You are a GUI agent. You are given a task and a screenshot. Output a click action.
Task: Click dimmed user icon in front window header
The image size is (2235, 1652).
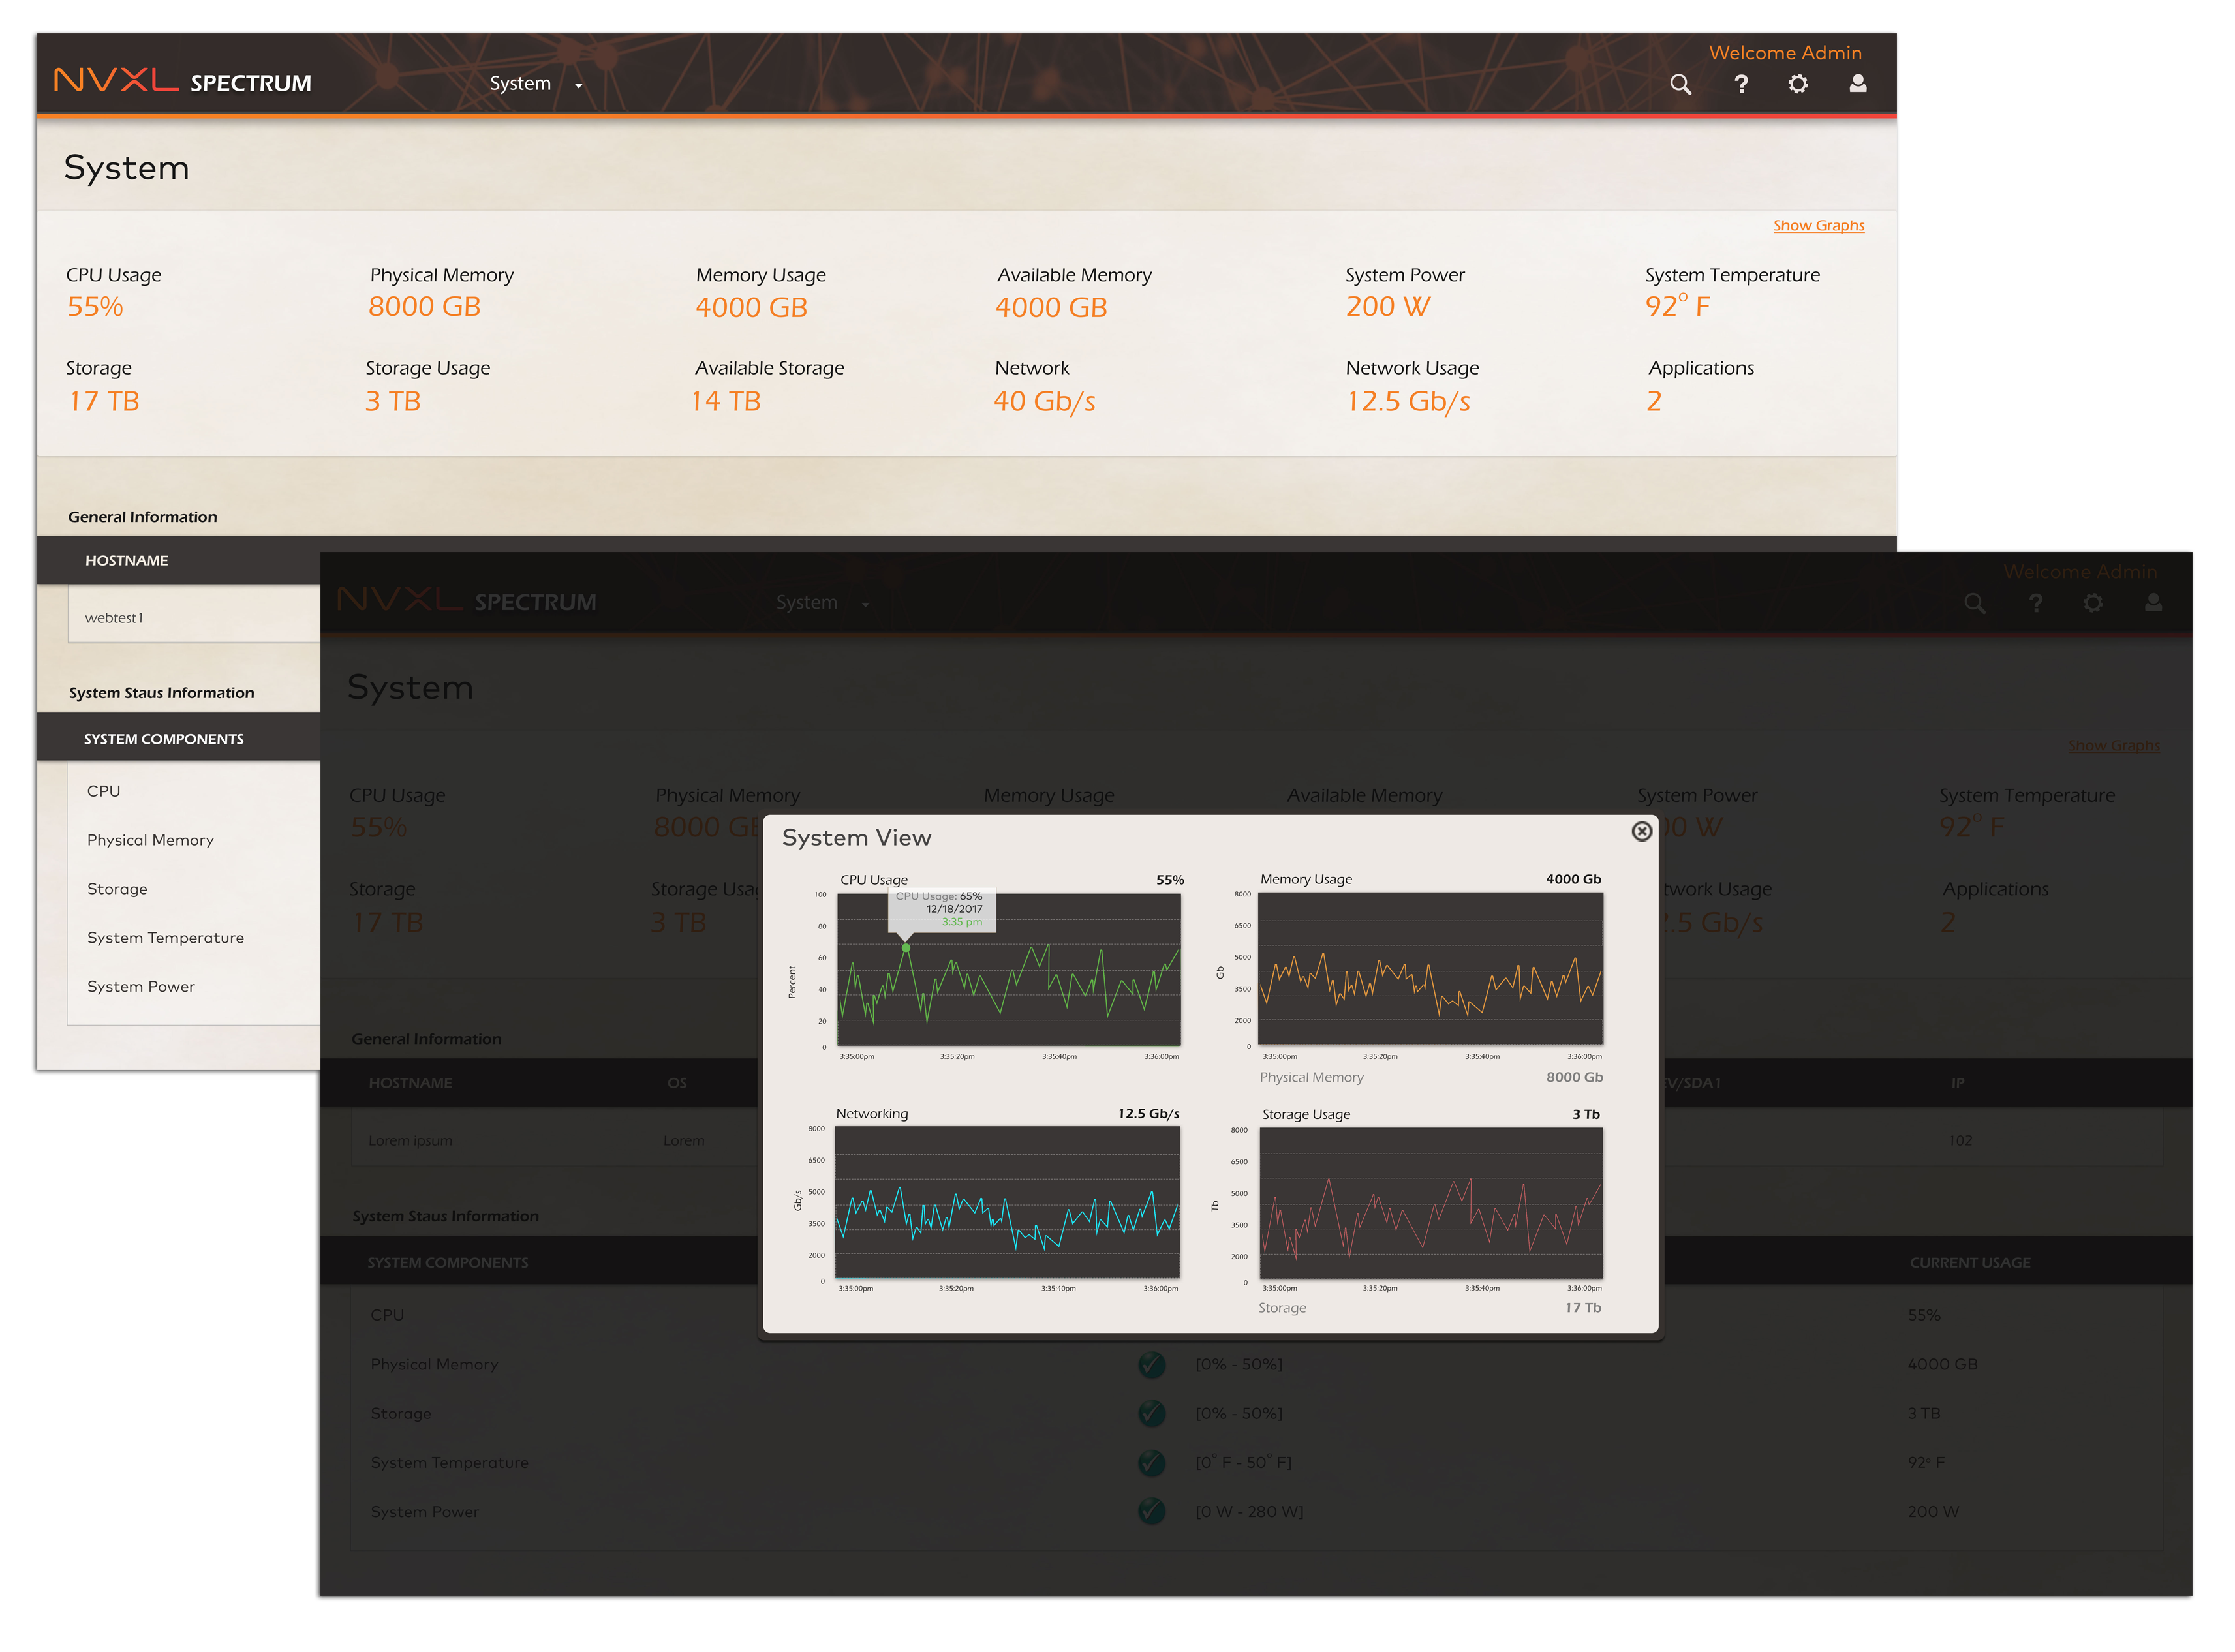pos(2153,602)
